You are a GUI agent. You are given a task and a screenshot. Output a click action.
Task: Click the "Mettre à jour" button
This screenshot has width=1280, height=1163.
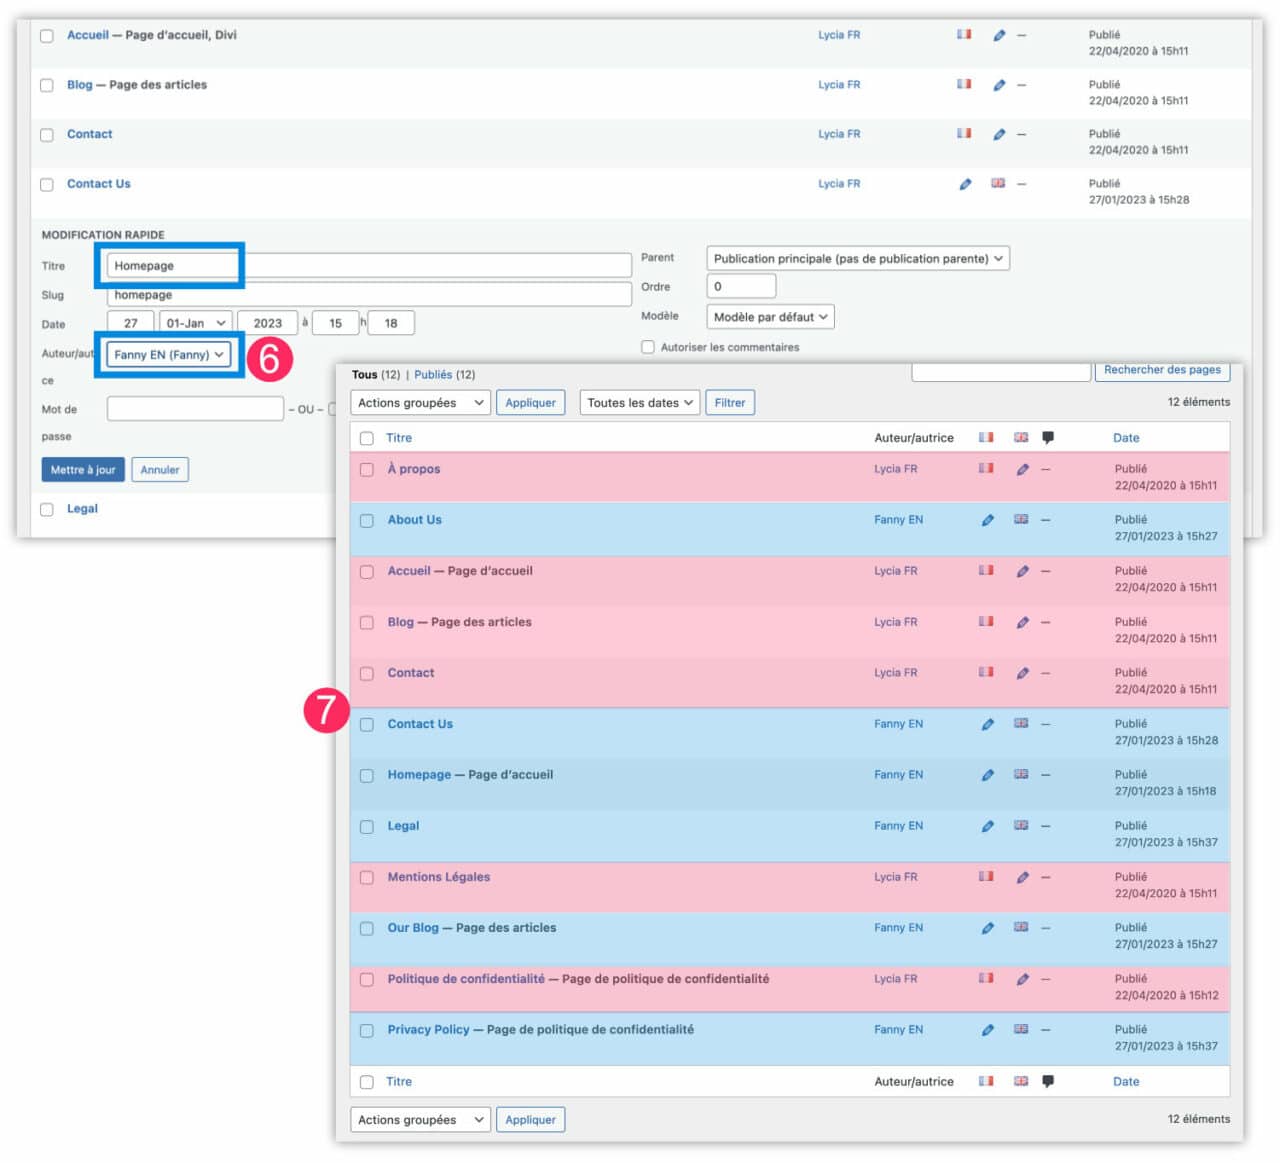(x=83, y=469)
